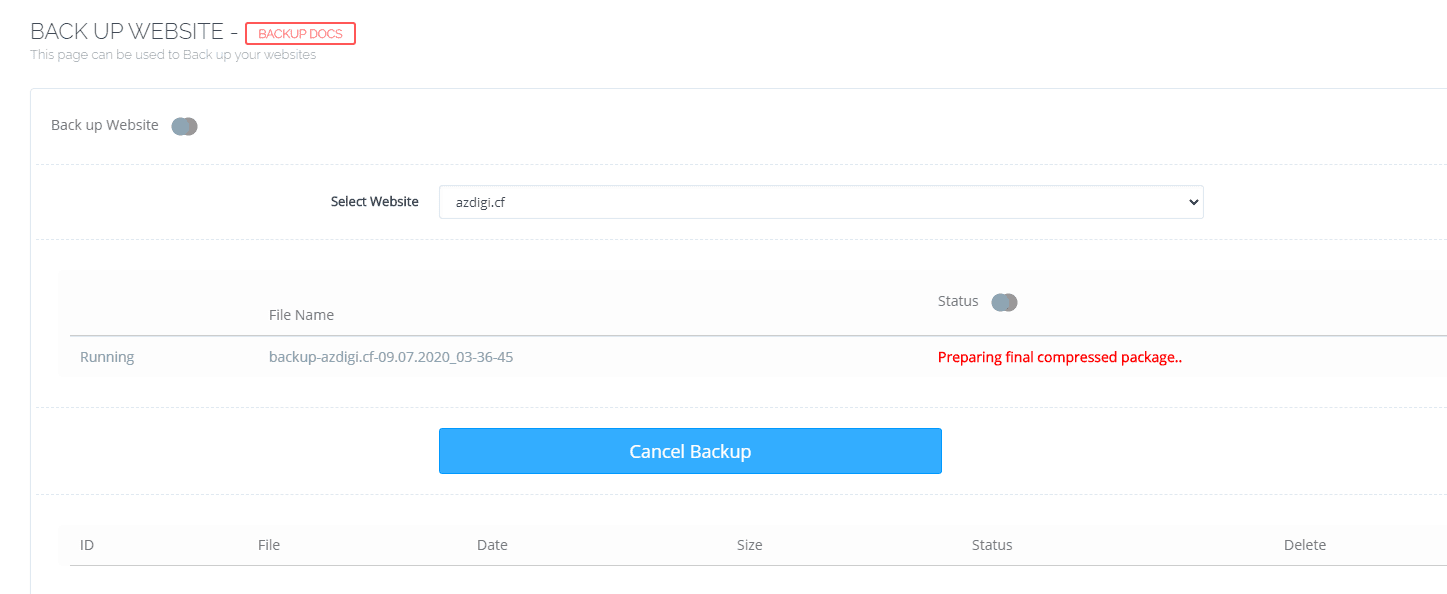Click the dropdown arrow of website selector
This screenshot has width=1447, height=594.
(x=1192, y=202)
